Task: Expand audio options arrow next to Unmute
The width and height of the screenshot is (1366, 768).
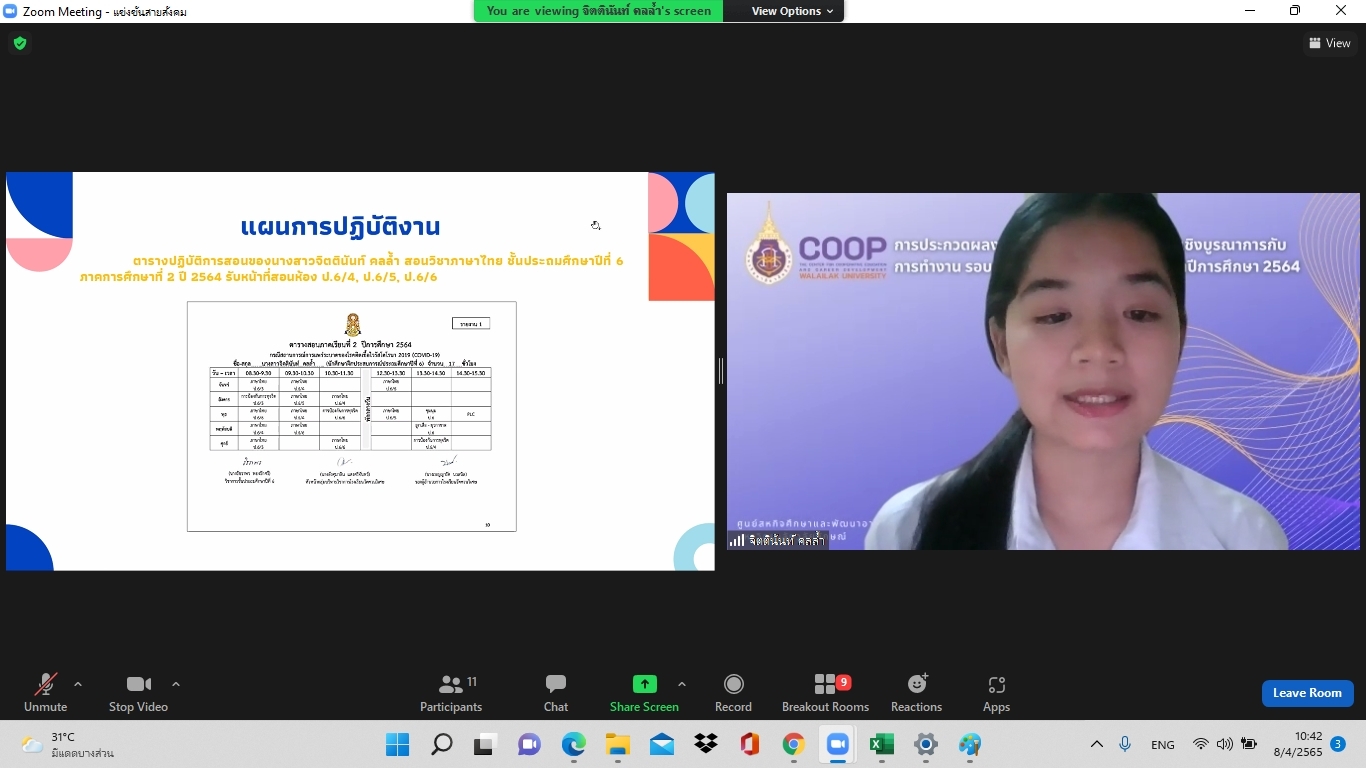Action: (x=78, y=685)
